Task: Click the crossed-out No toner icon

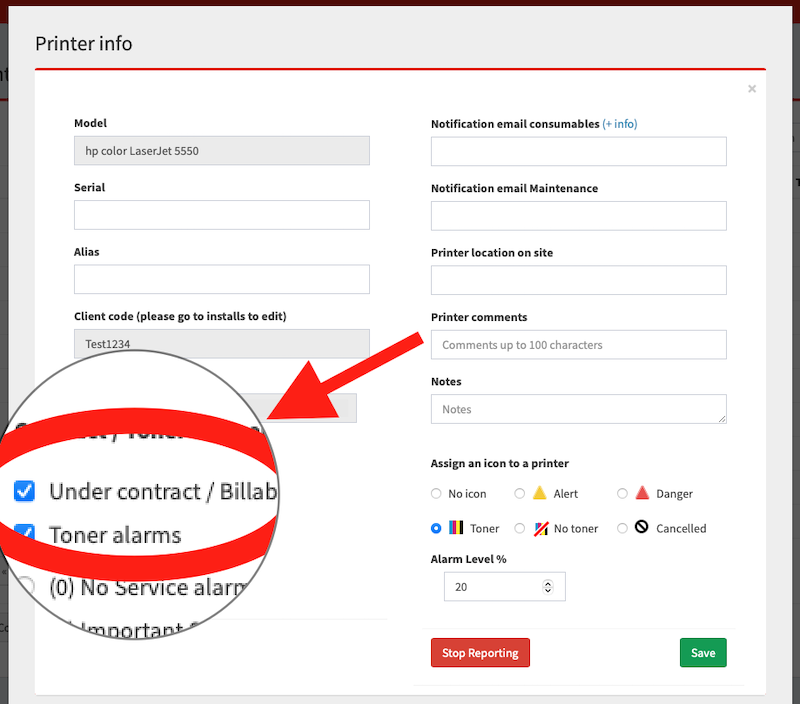Action: point(540,528)
